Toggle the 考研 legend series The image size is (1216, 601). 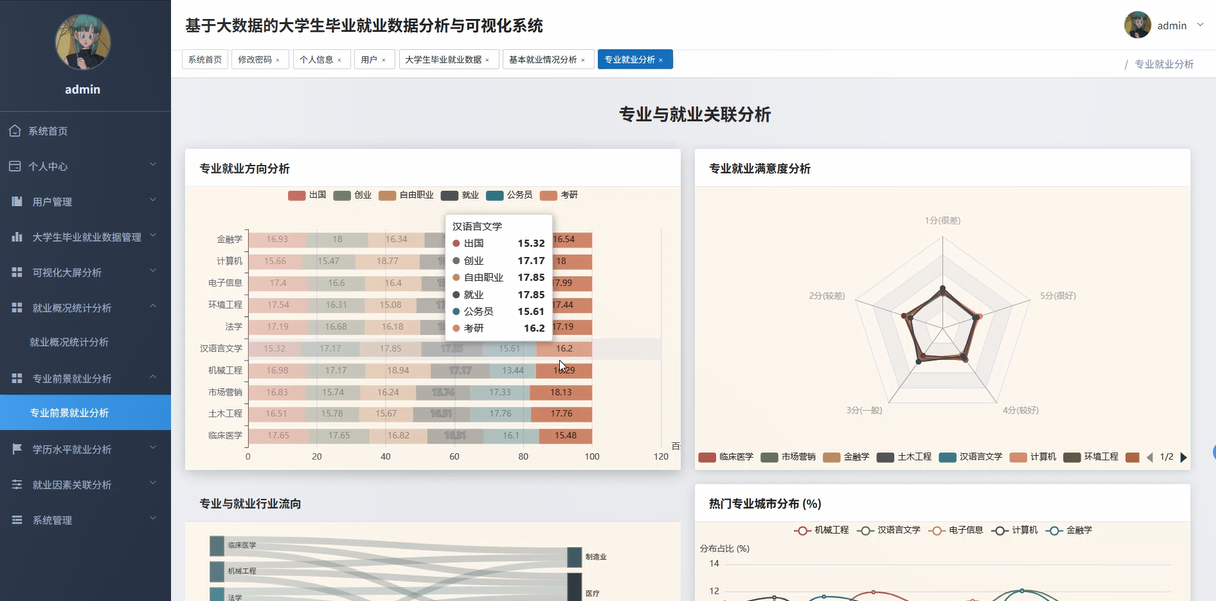[x=558, y=195]
